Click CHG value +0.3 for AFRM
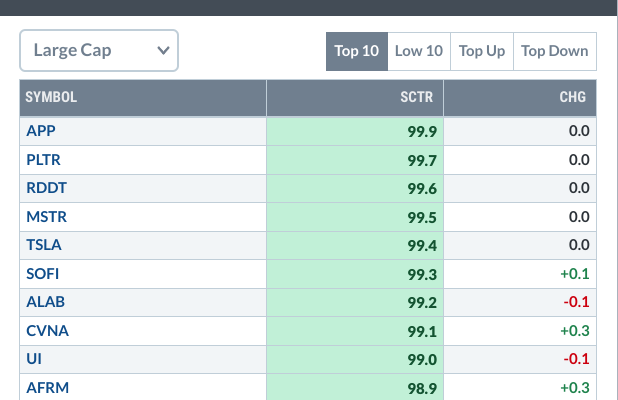The width and height of the screenshot is (618, 400). 575,388
